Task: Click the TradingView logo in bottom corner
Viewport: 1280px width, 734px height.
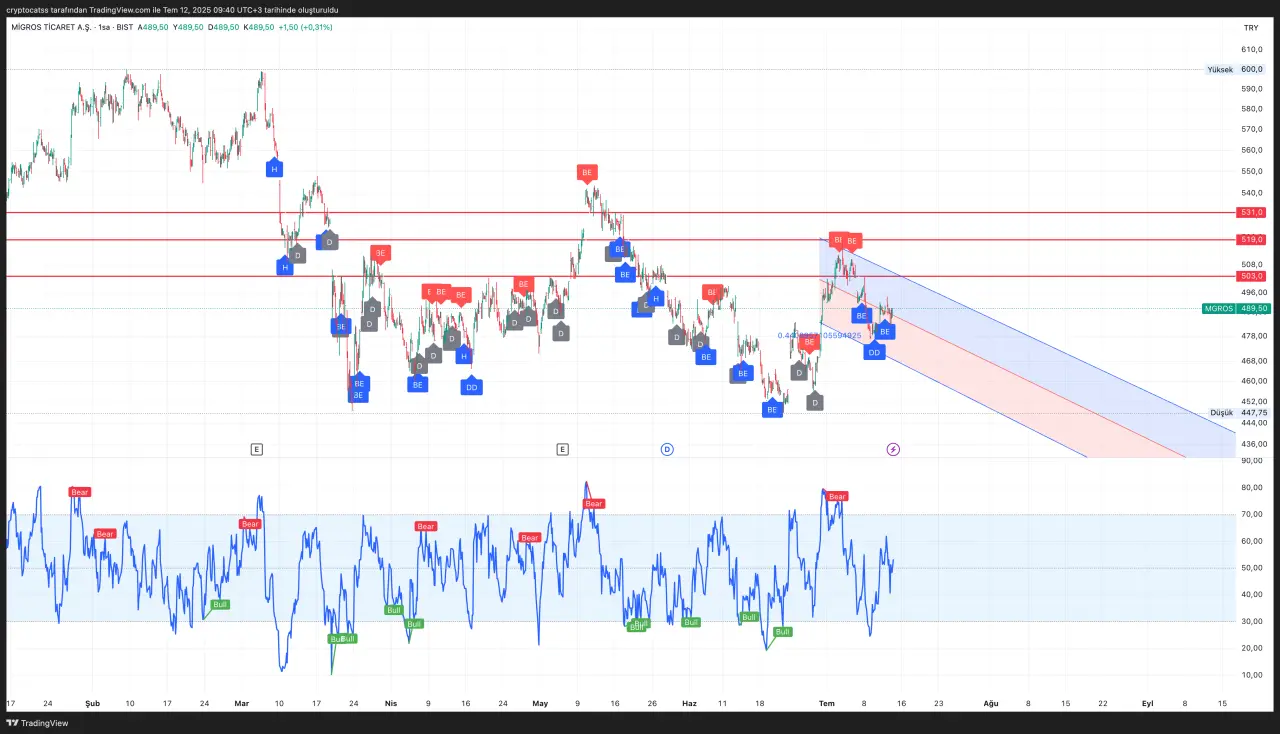Action: [x=38, y=722]
